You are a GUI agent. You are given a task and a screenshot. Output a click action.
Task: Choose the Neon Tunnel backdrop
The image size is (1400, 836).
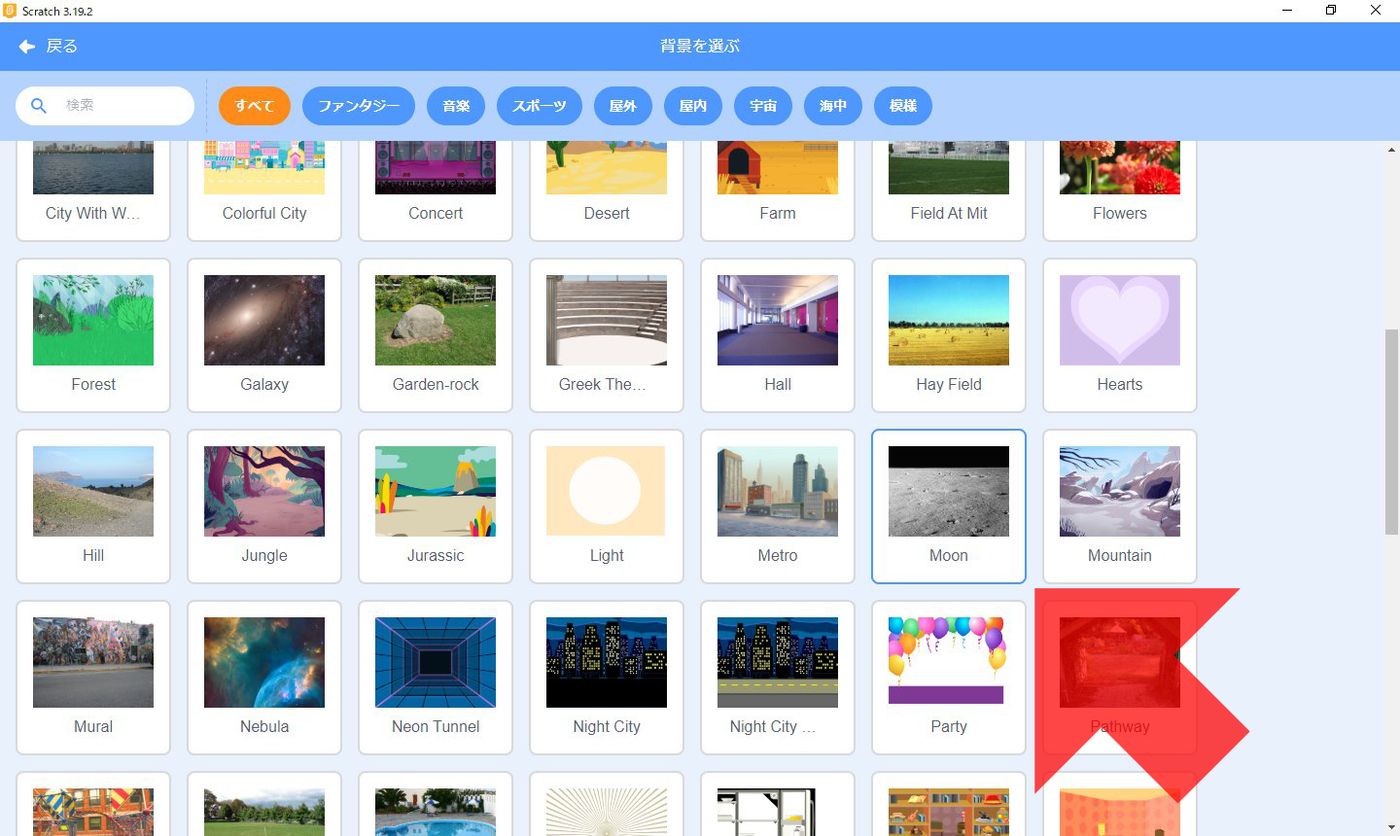click(x=435, y=677)
